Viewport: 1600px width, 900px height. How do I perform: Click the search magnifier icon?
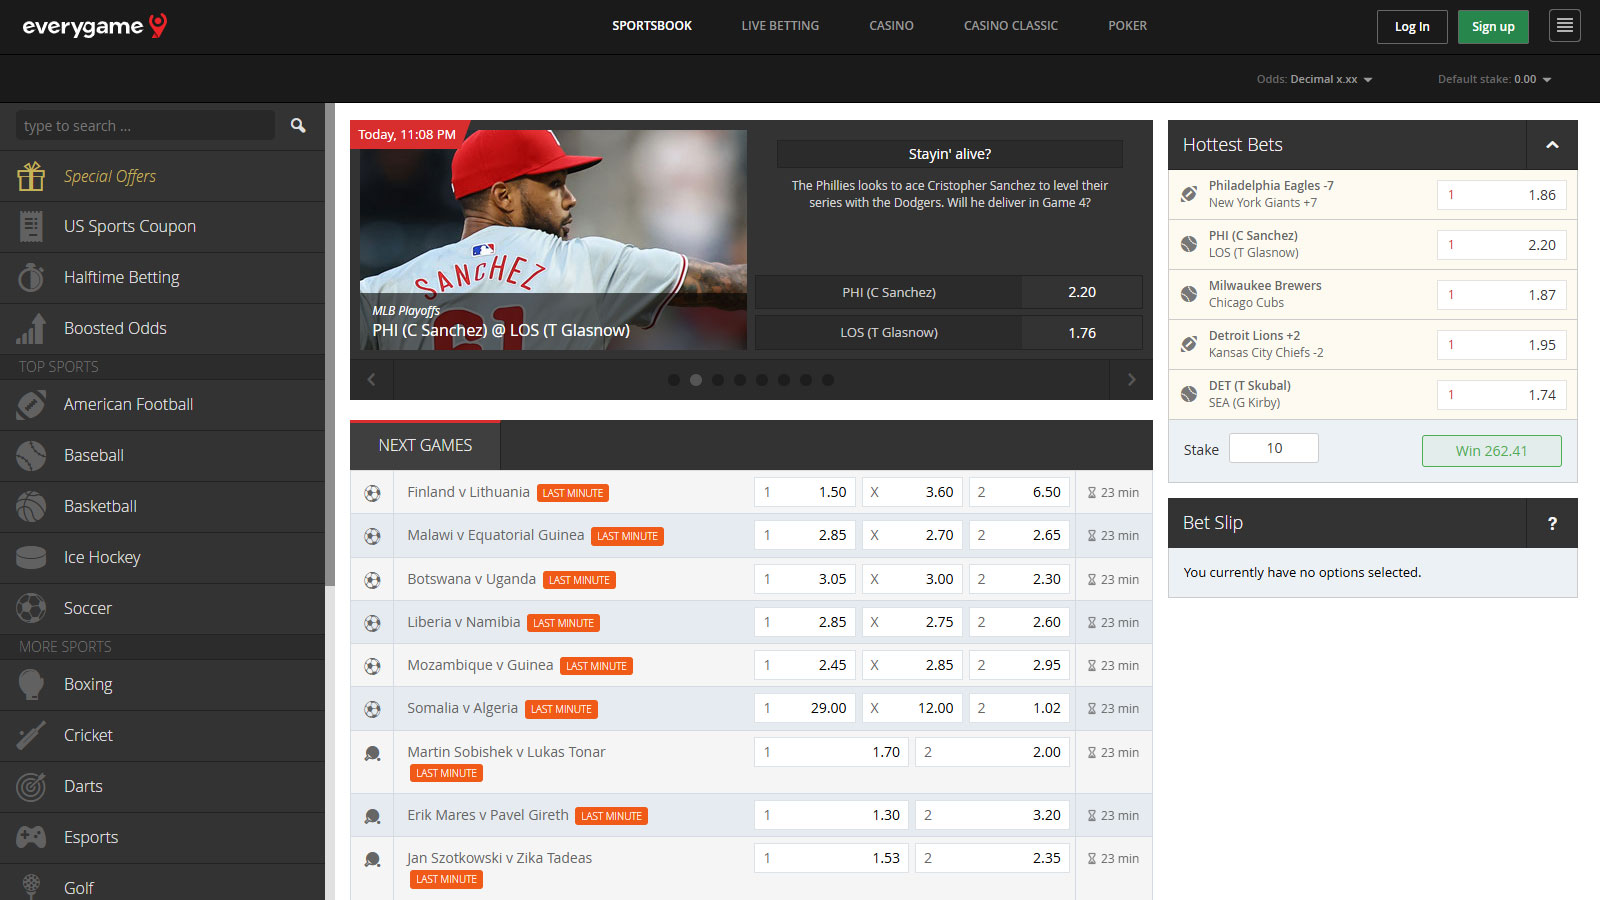298,125
